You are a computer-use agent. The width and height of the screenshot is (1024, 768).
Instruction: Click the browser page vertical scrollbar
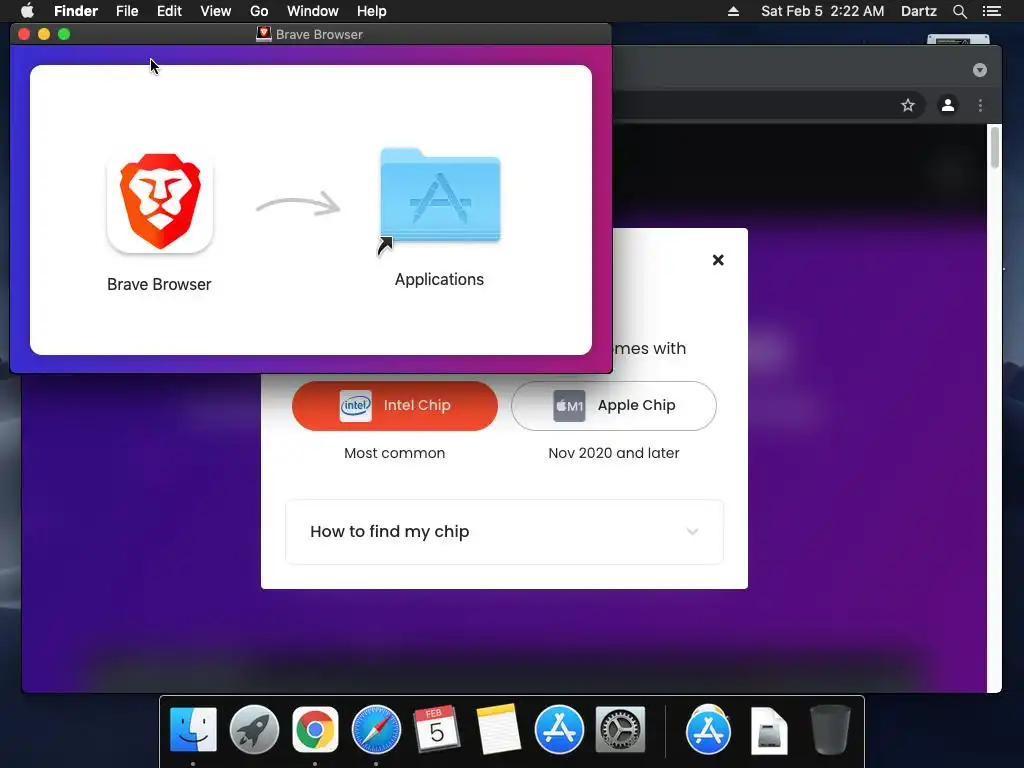point(994,148)
